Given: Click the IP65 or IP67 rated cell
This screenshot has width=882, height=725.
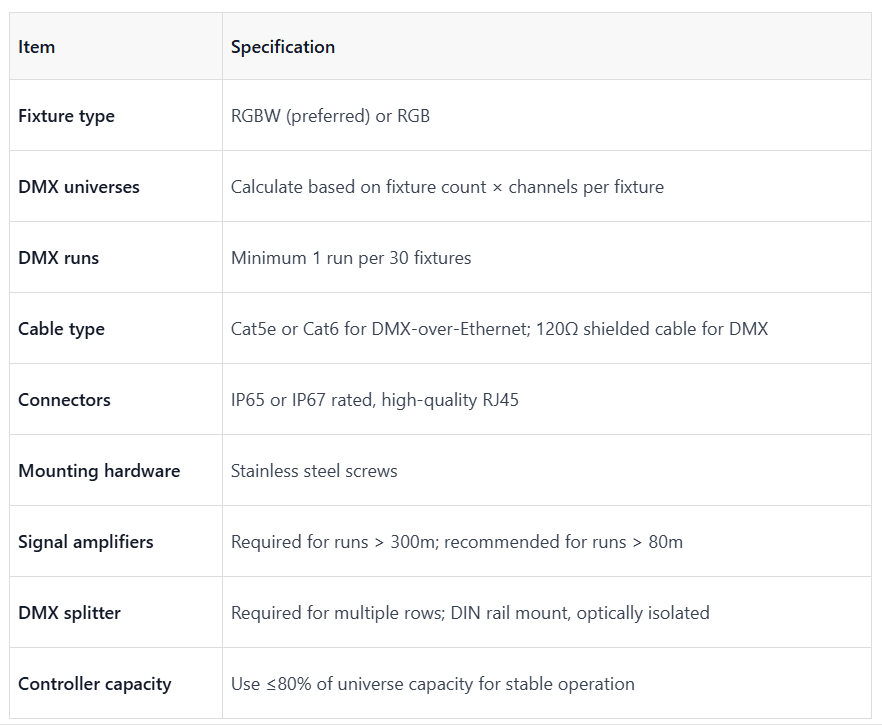Looking at the screenshot, I should pyautogui.click(x=375, y=400).
